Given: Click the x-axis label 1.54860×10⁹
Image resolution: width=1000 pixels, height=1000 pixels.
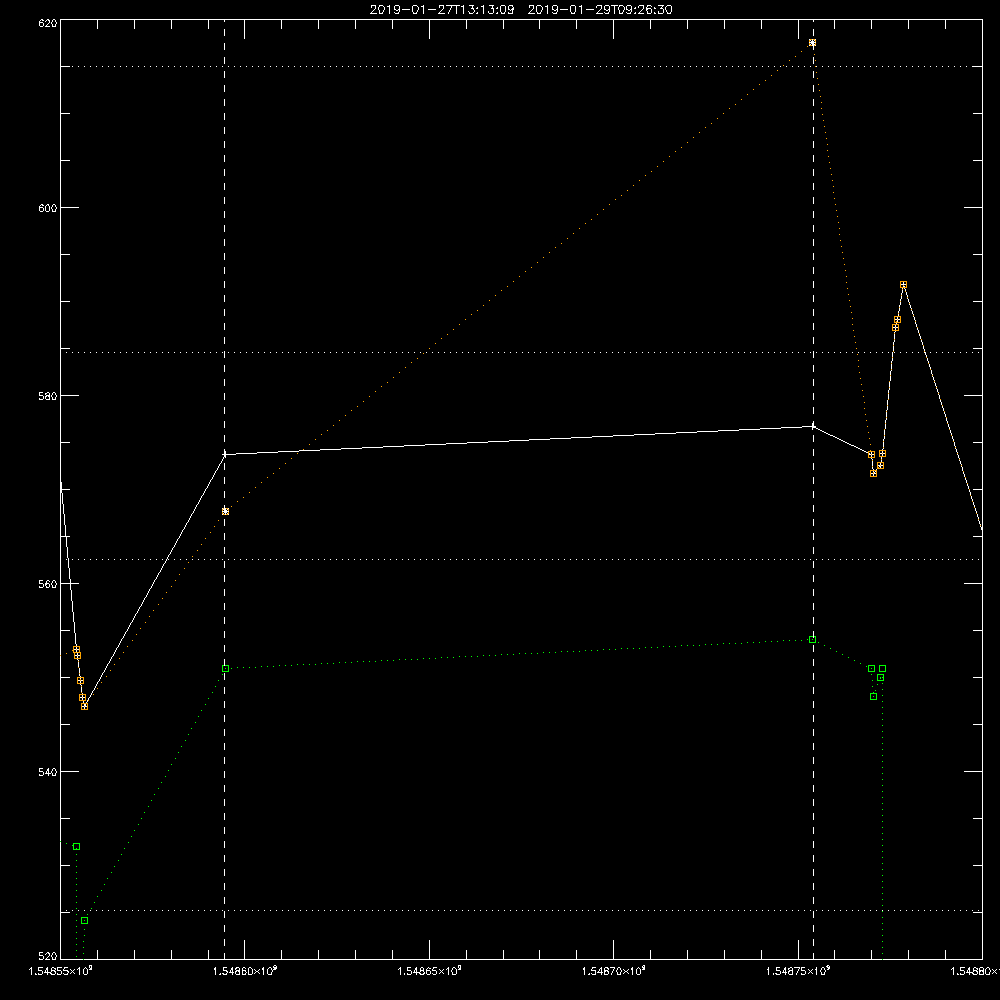Looking at the screenshot, I should 245,971.
